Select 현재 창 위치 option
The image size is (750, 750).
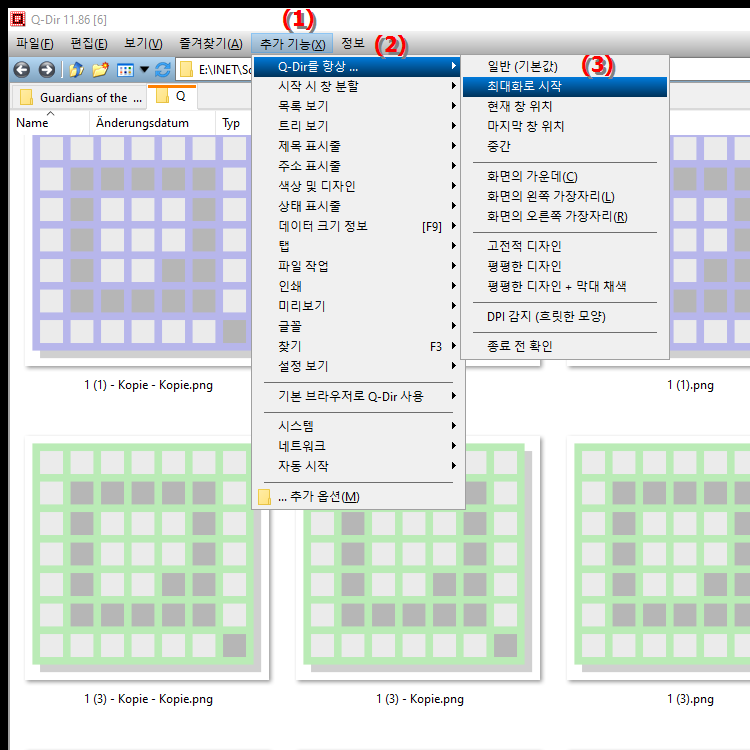(564, 107)
